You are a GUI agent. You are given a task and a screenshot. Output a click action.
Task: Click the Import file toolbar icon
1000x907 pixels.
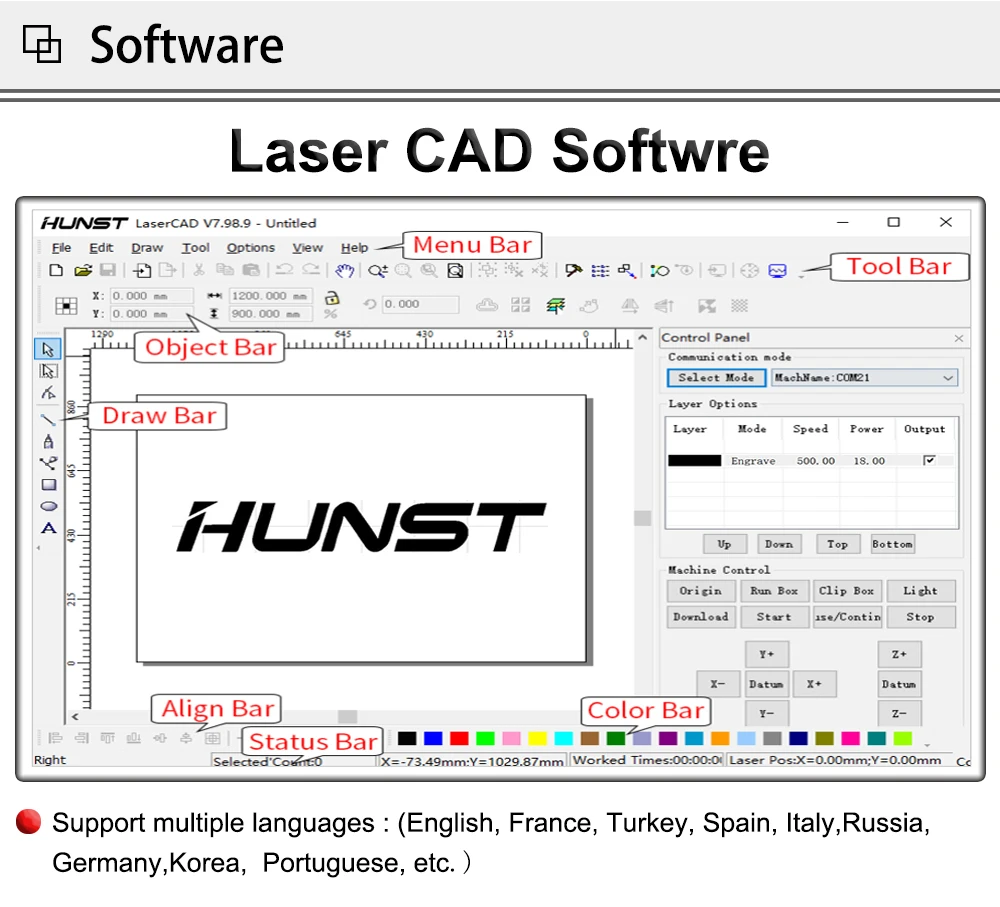(142, 270)
